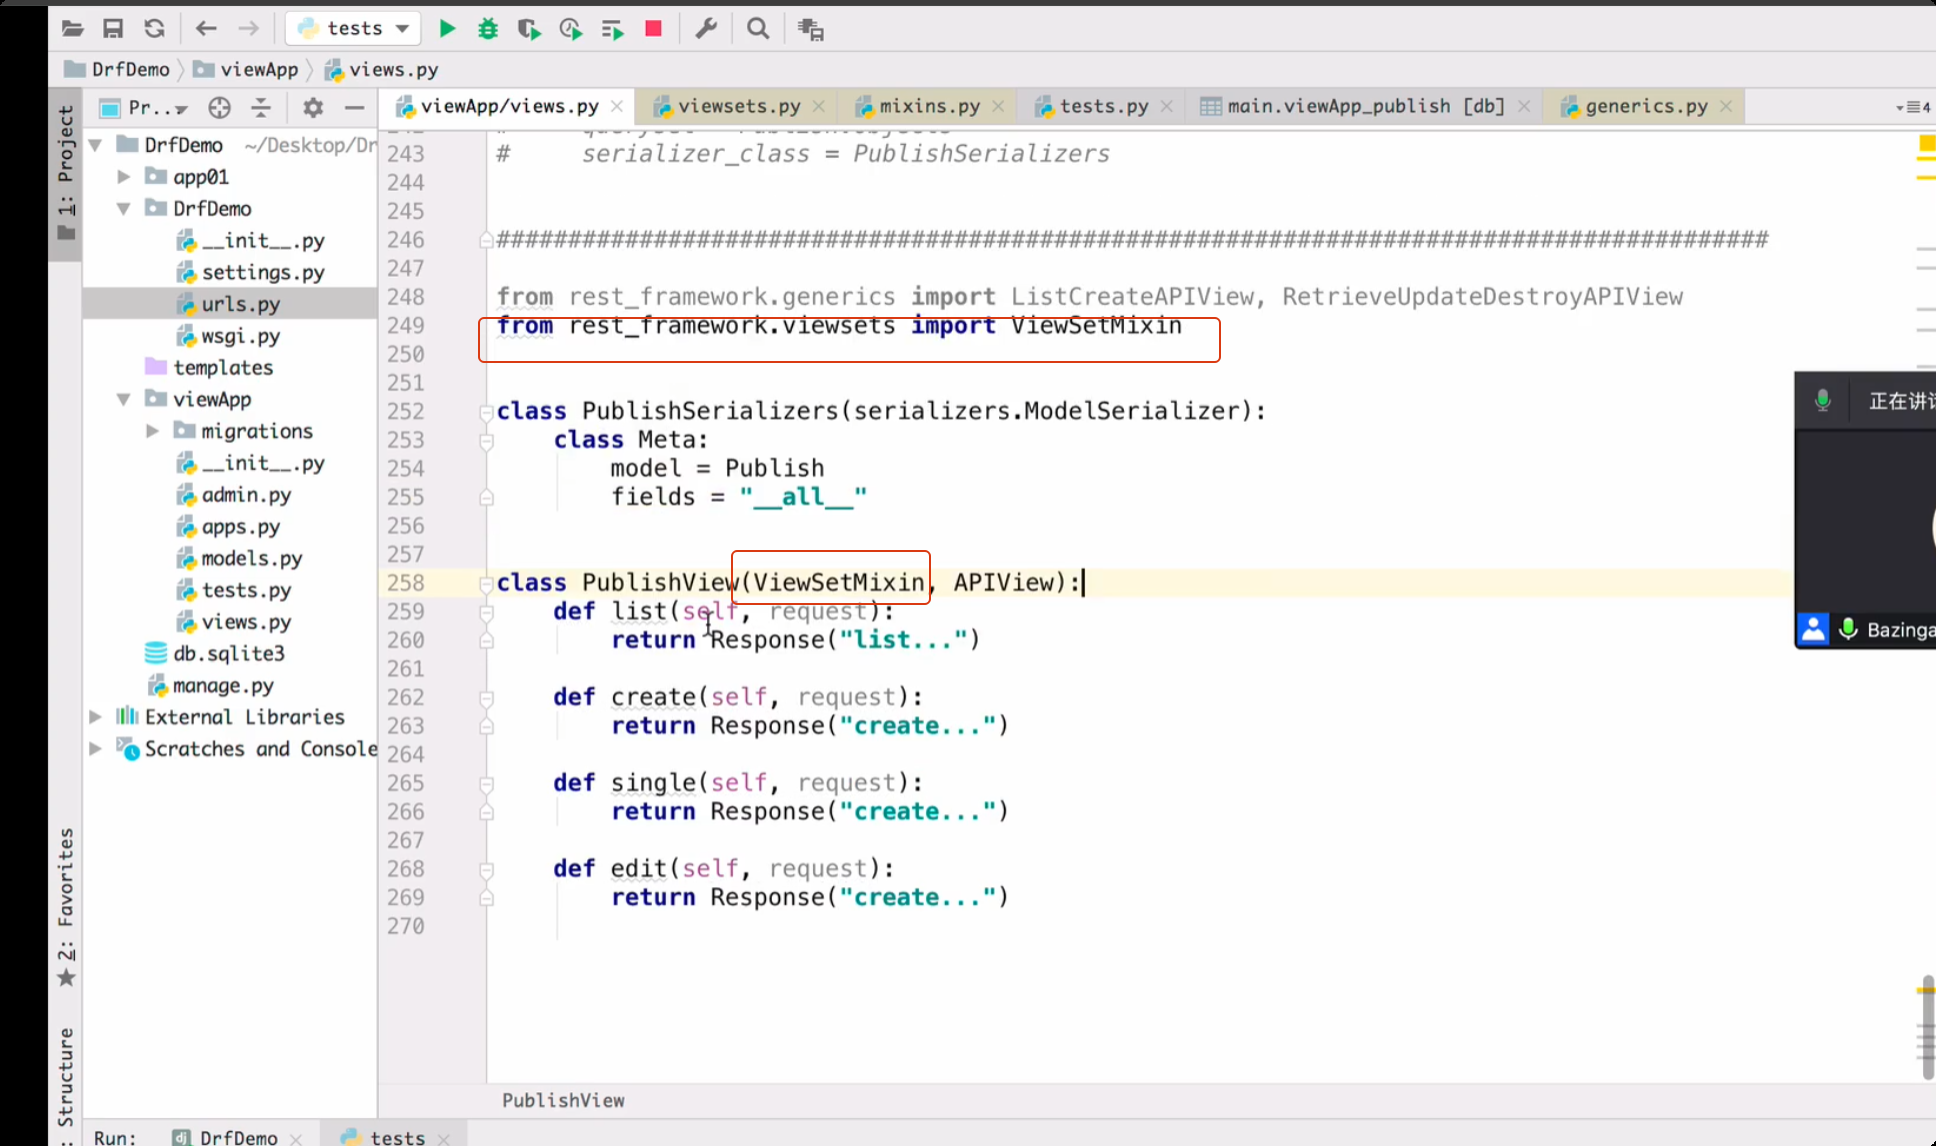Image resolution: width=1936 pixels, height=1146 pixels.
Task: Switch to the viewsets.py tab
Action: [738, 106]
